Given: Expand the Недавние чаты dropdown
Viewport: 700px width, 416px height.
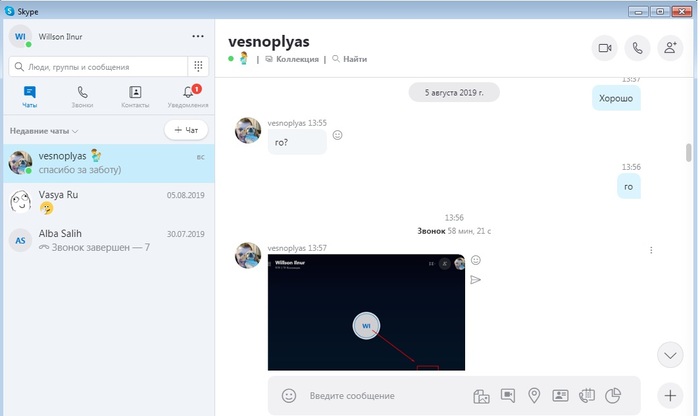Looking at the screenshot, I should pos(44,131).
